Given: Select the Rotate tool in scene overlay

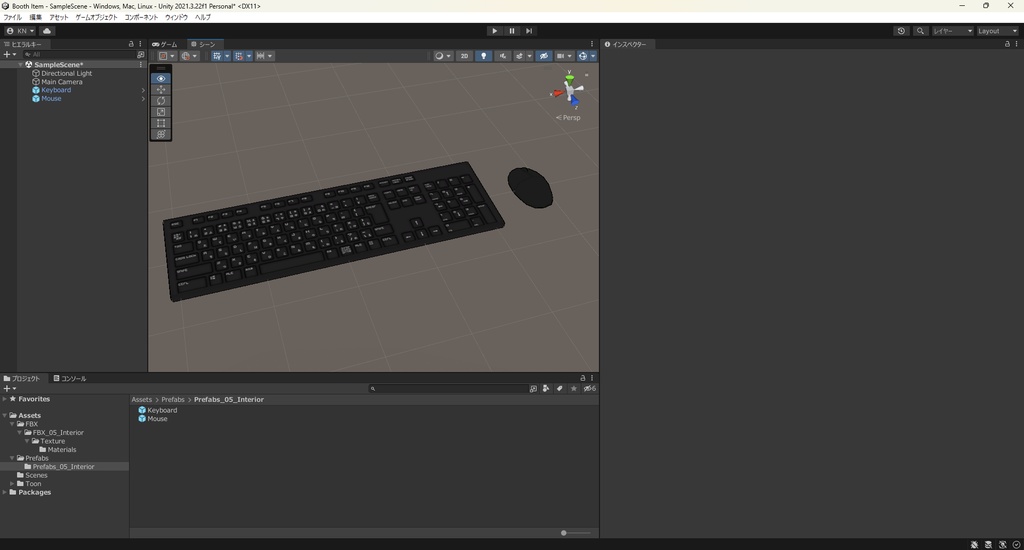Looking at the screenshot, I should pyautogui.click(x=161, y=101).
